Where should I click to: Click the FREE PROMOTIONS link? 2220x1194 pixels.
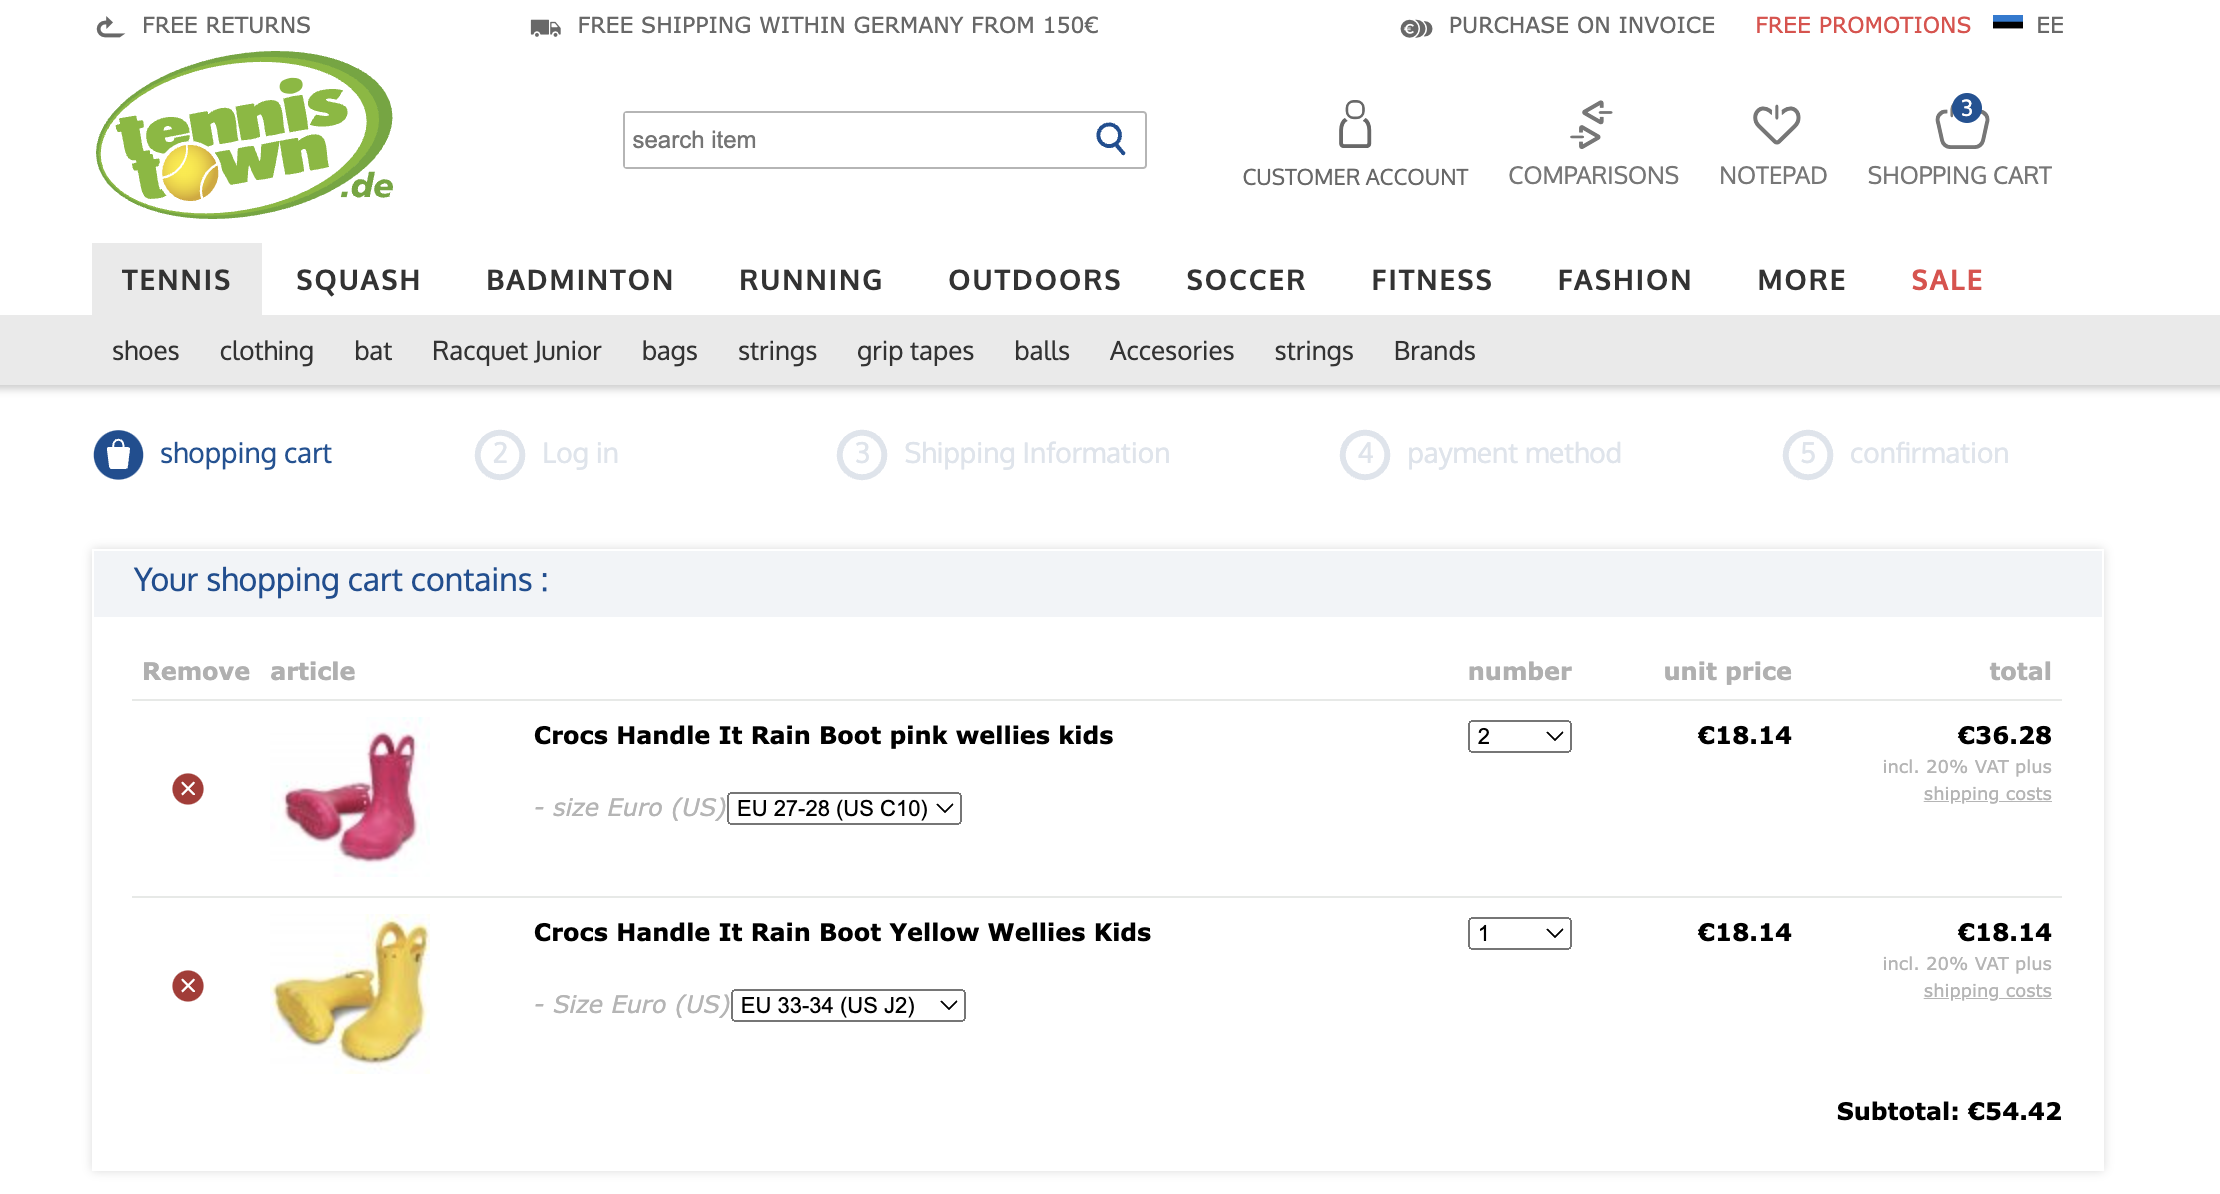(1863, 25)
